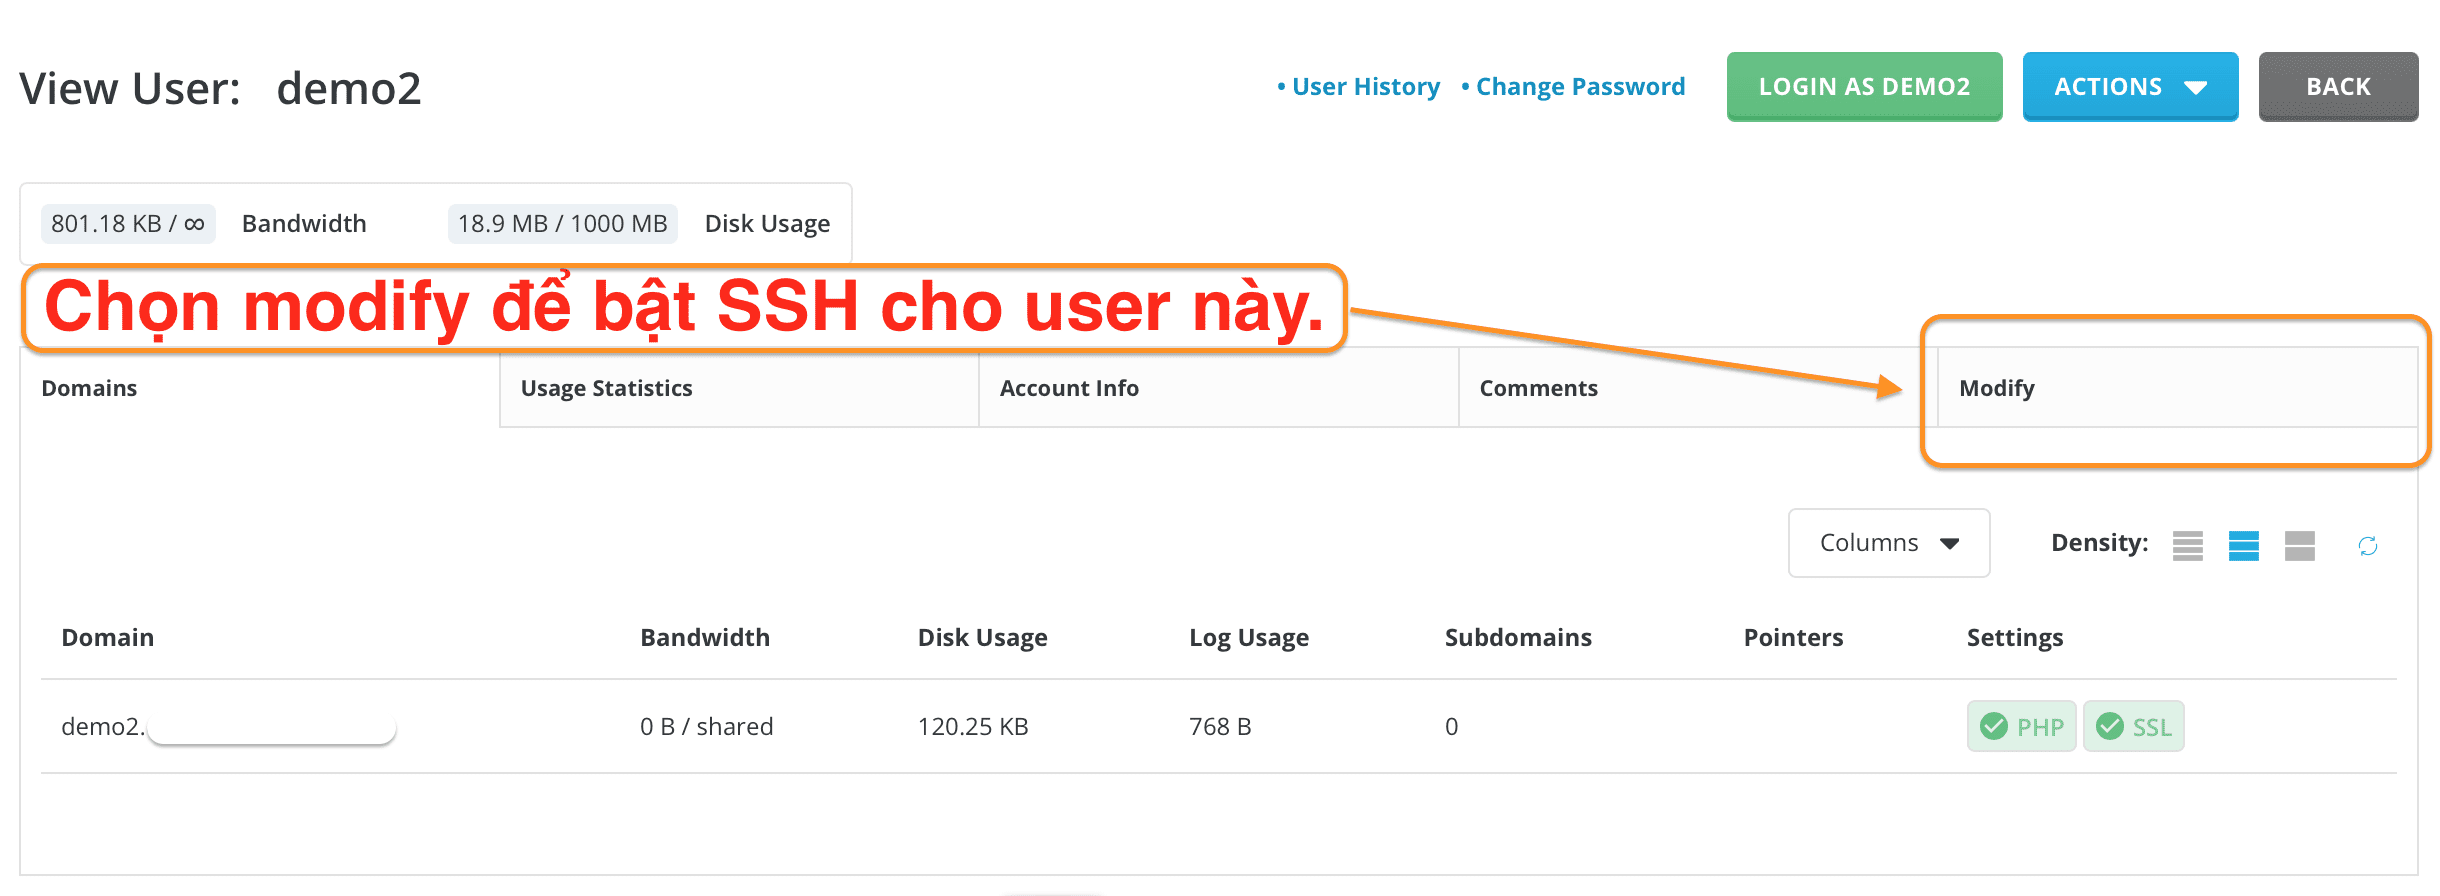This screenshot has height=896, width=2440.
Task: Sort by the Disk Usage column header
Action: point(982,638)
